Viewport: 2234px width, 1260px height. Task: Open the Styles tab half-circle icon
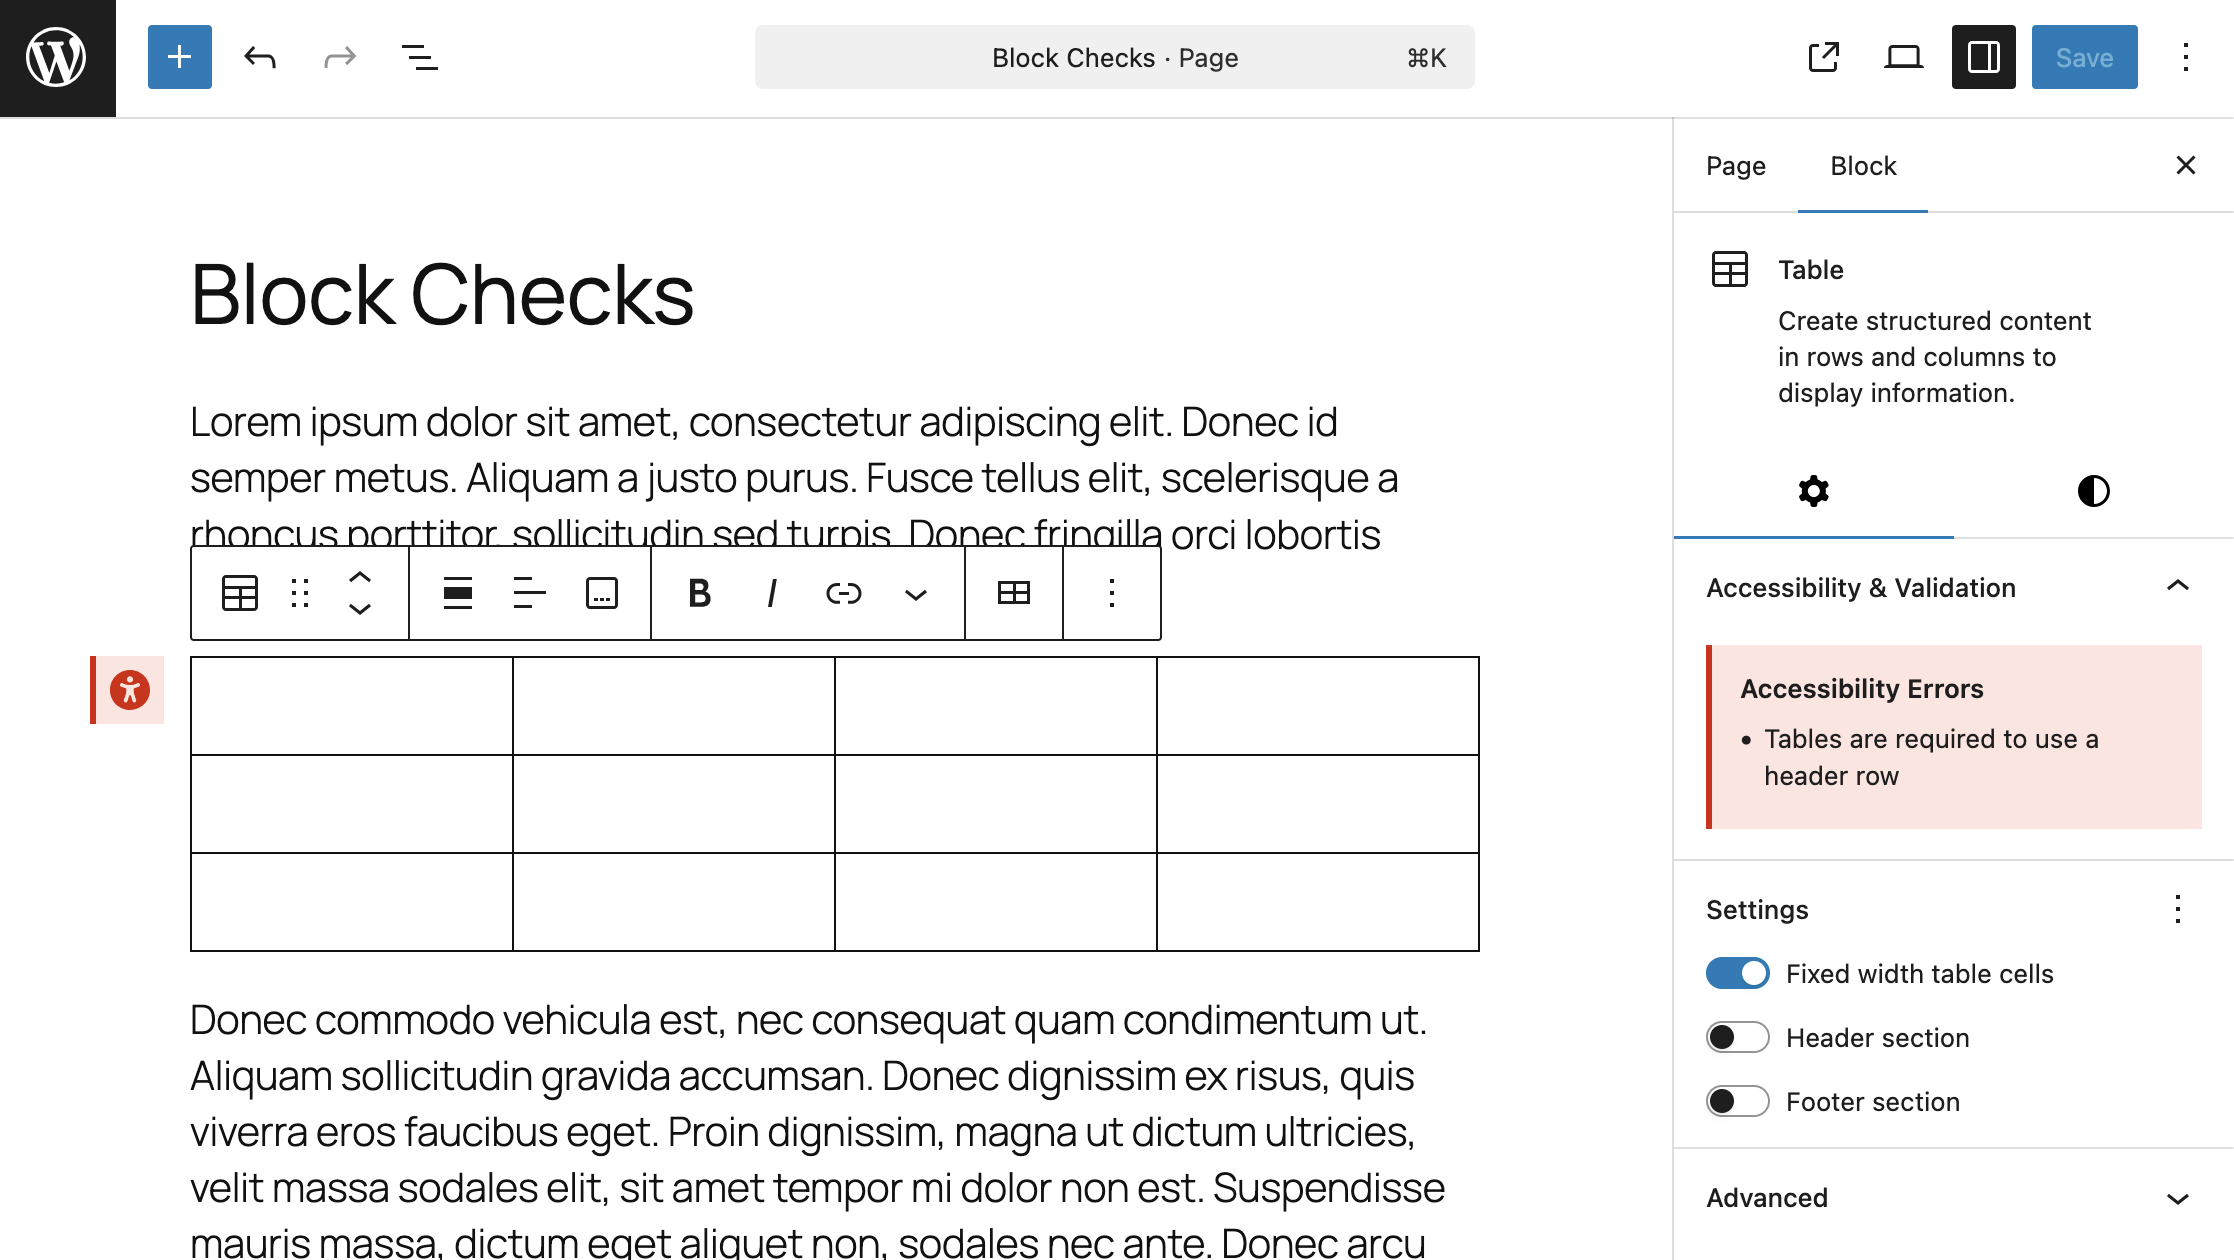point(2093,491)
